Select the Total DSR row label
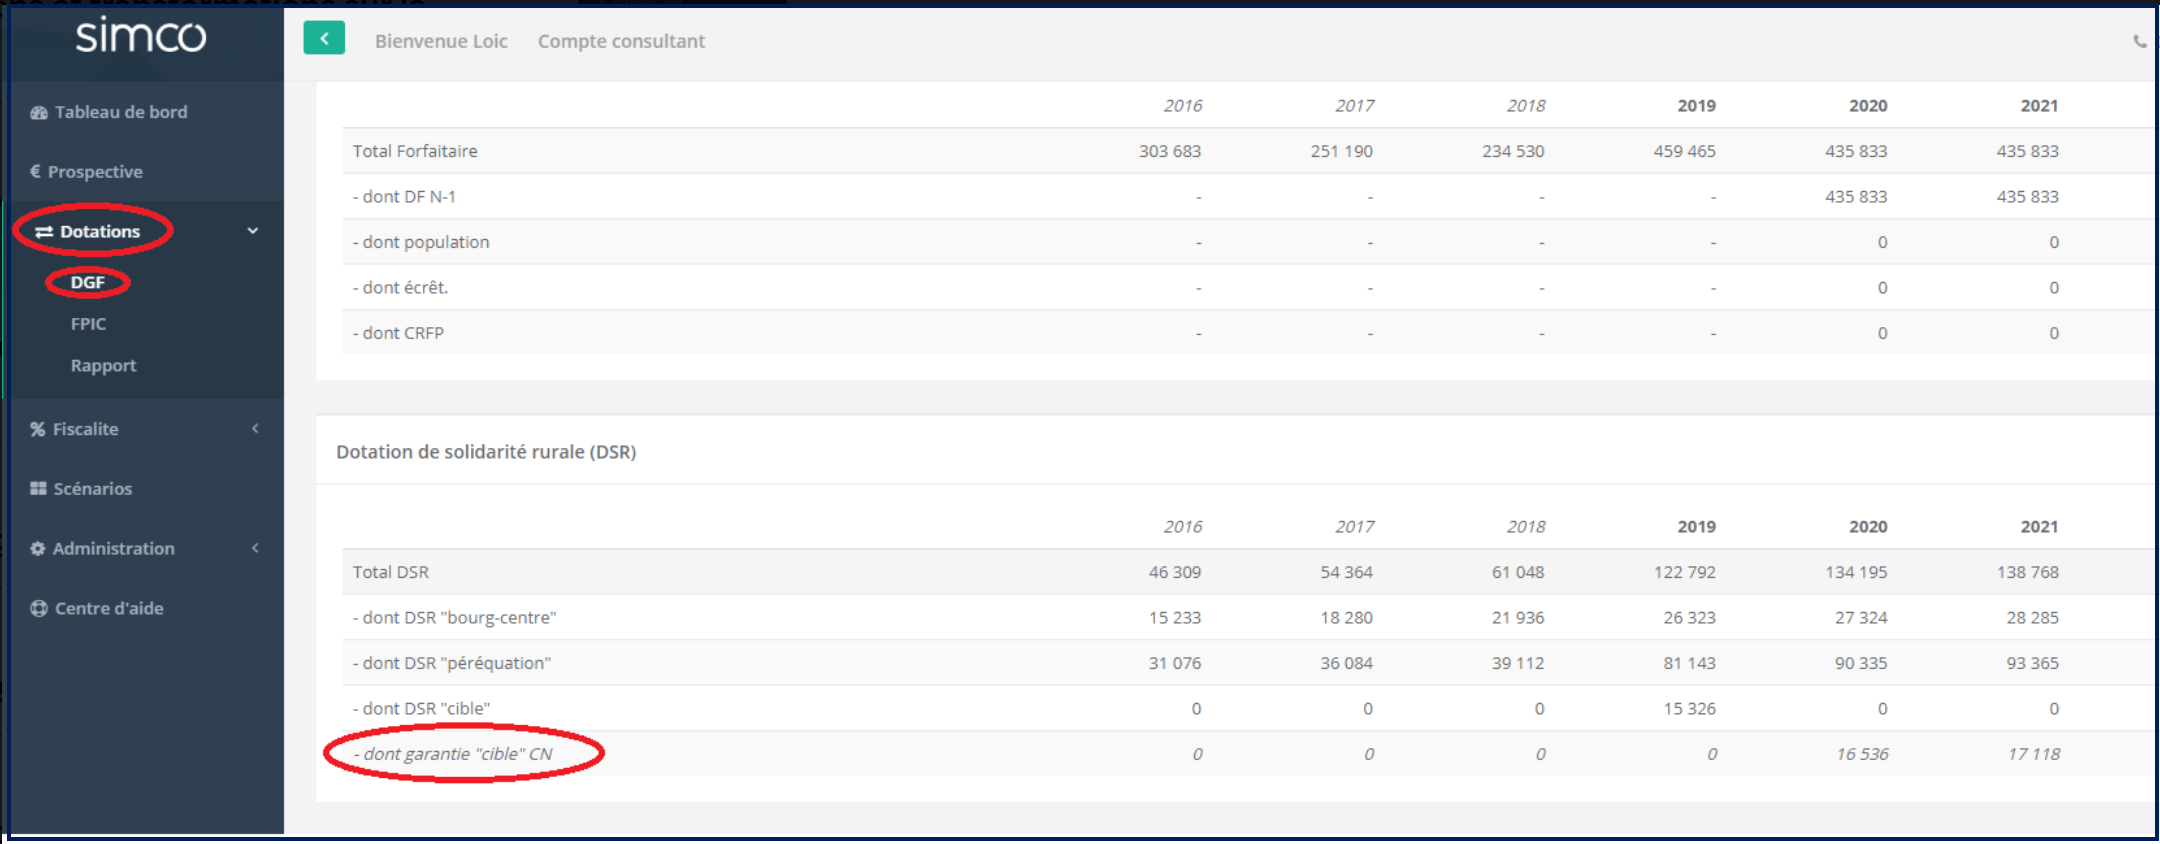 coord(391,572)
